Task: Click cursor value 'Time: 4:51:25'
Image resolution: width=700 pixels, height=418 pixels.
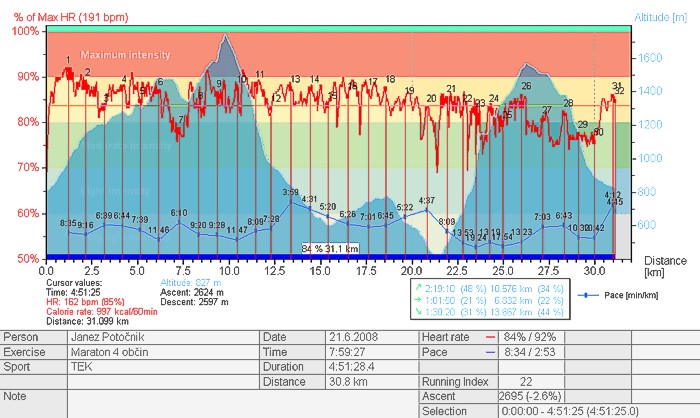Action: coord(73,293)
